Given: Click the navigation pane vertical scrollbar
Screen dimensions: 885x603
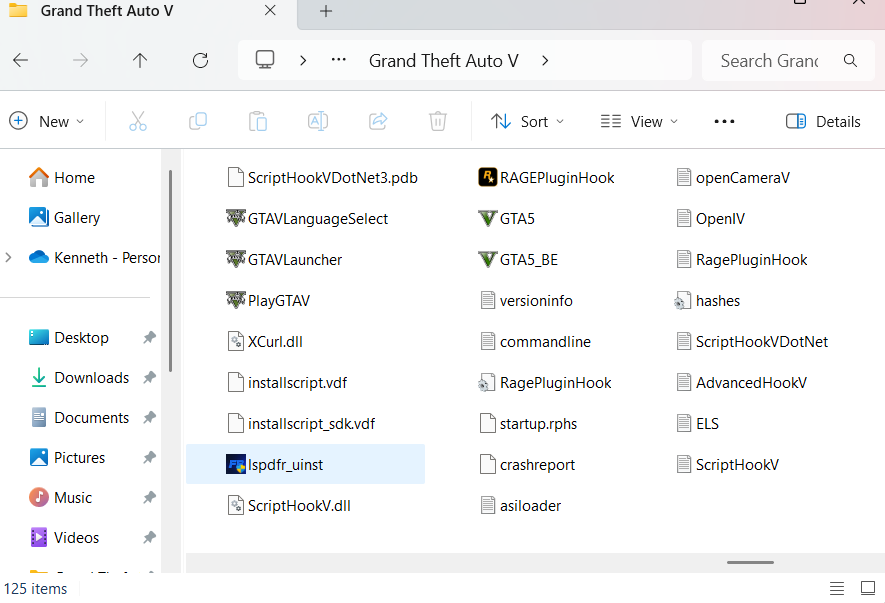Looking at the screenshot, I should pyautogui.click(x=170, y=271).
